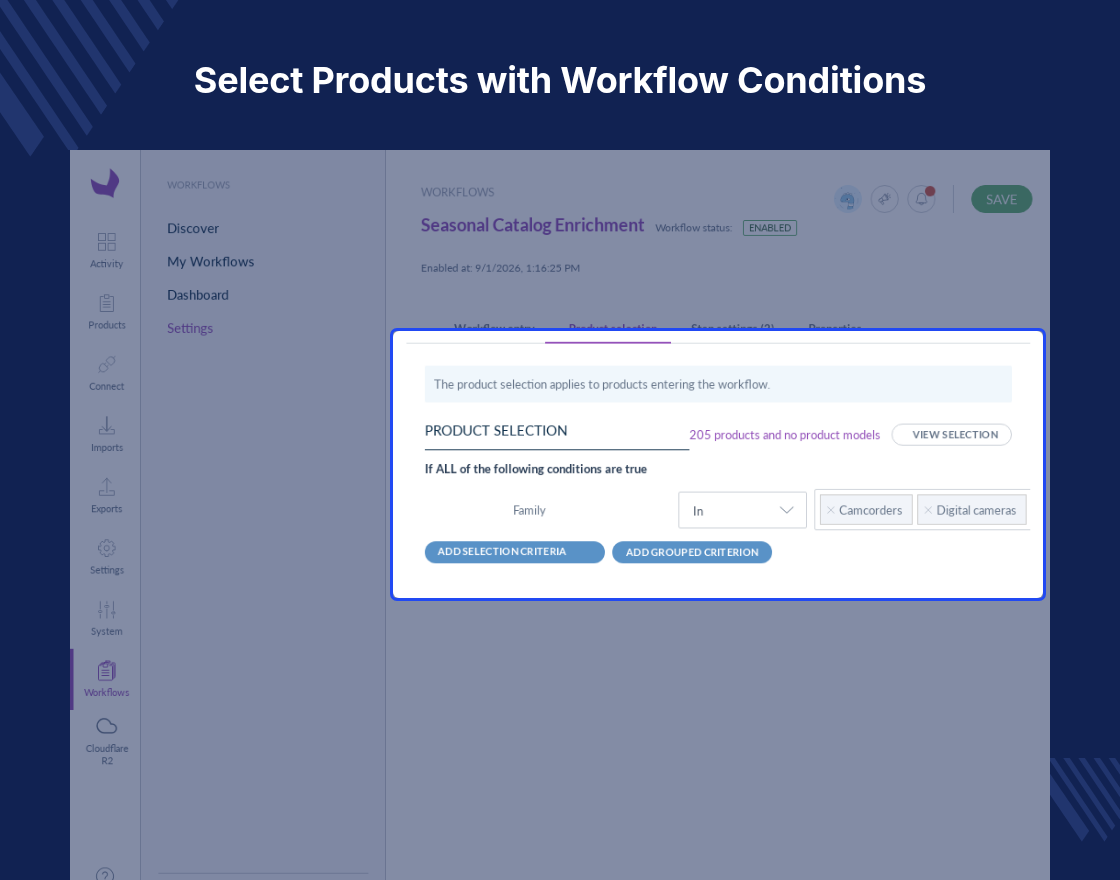This screenshot has width=1120, height=880.
Task: Click Add Grouped Criterion button
Action: [x=692, y=552]
